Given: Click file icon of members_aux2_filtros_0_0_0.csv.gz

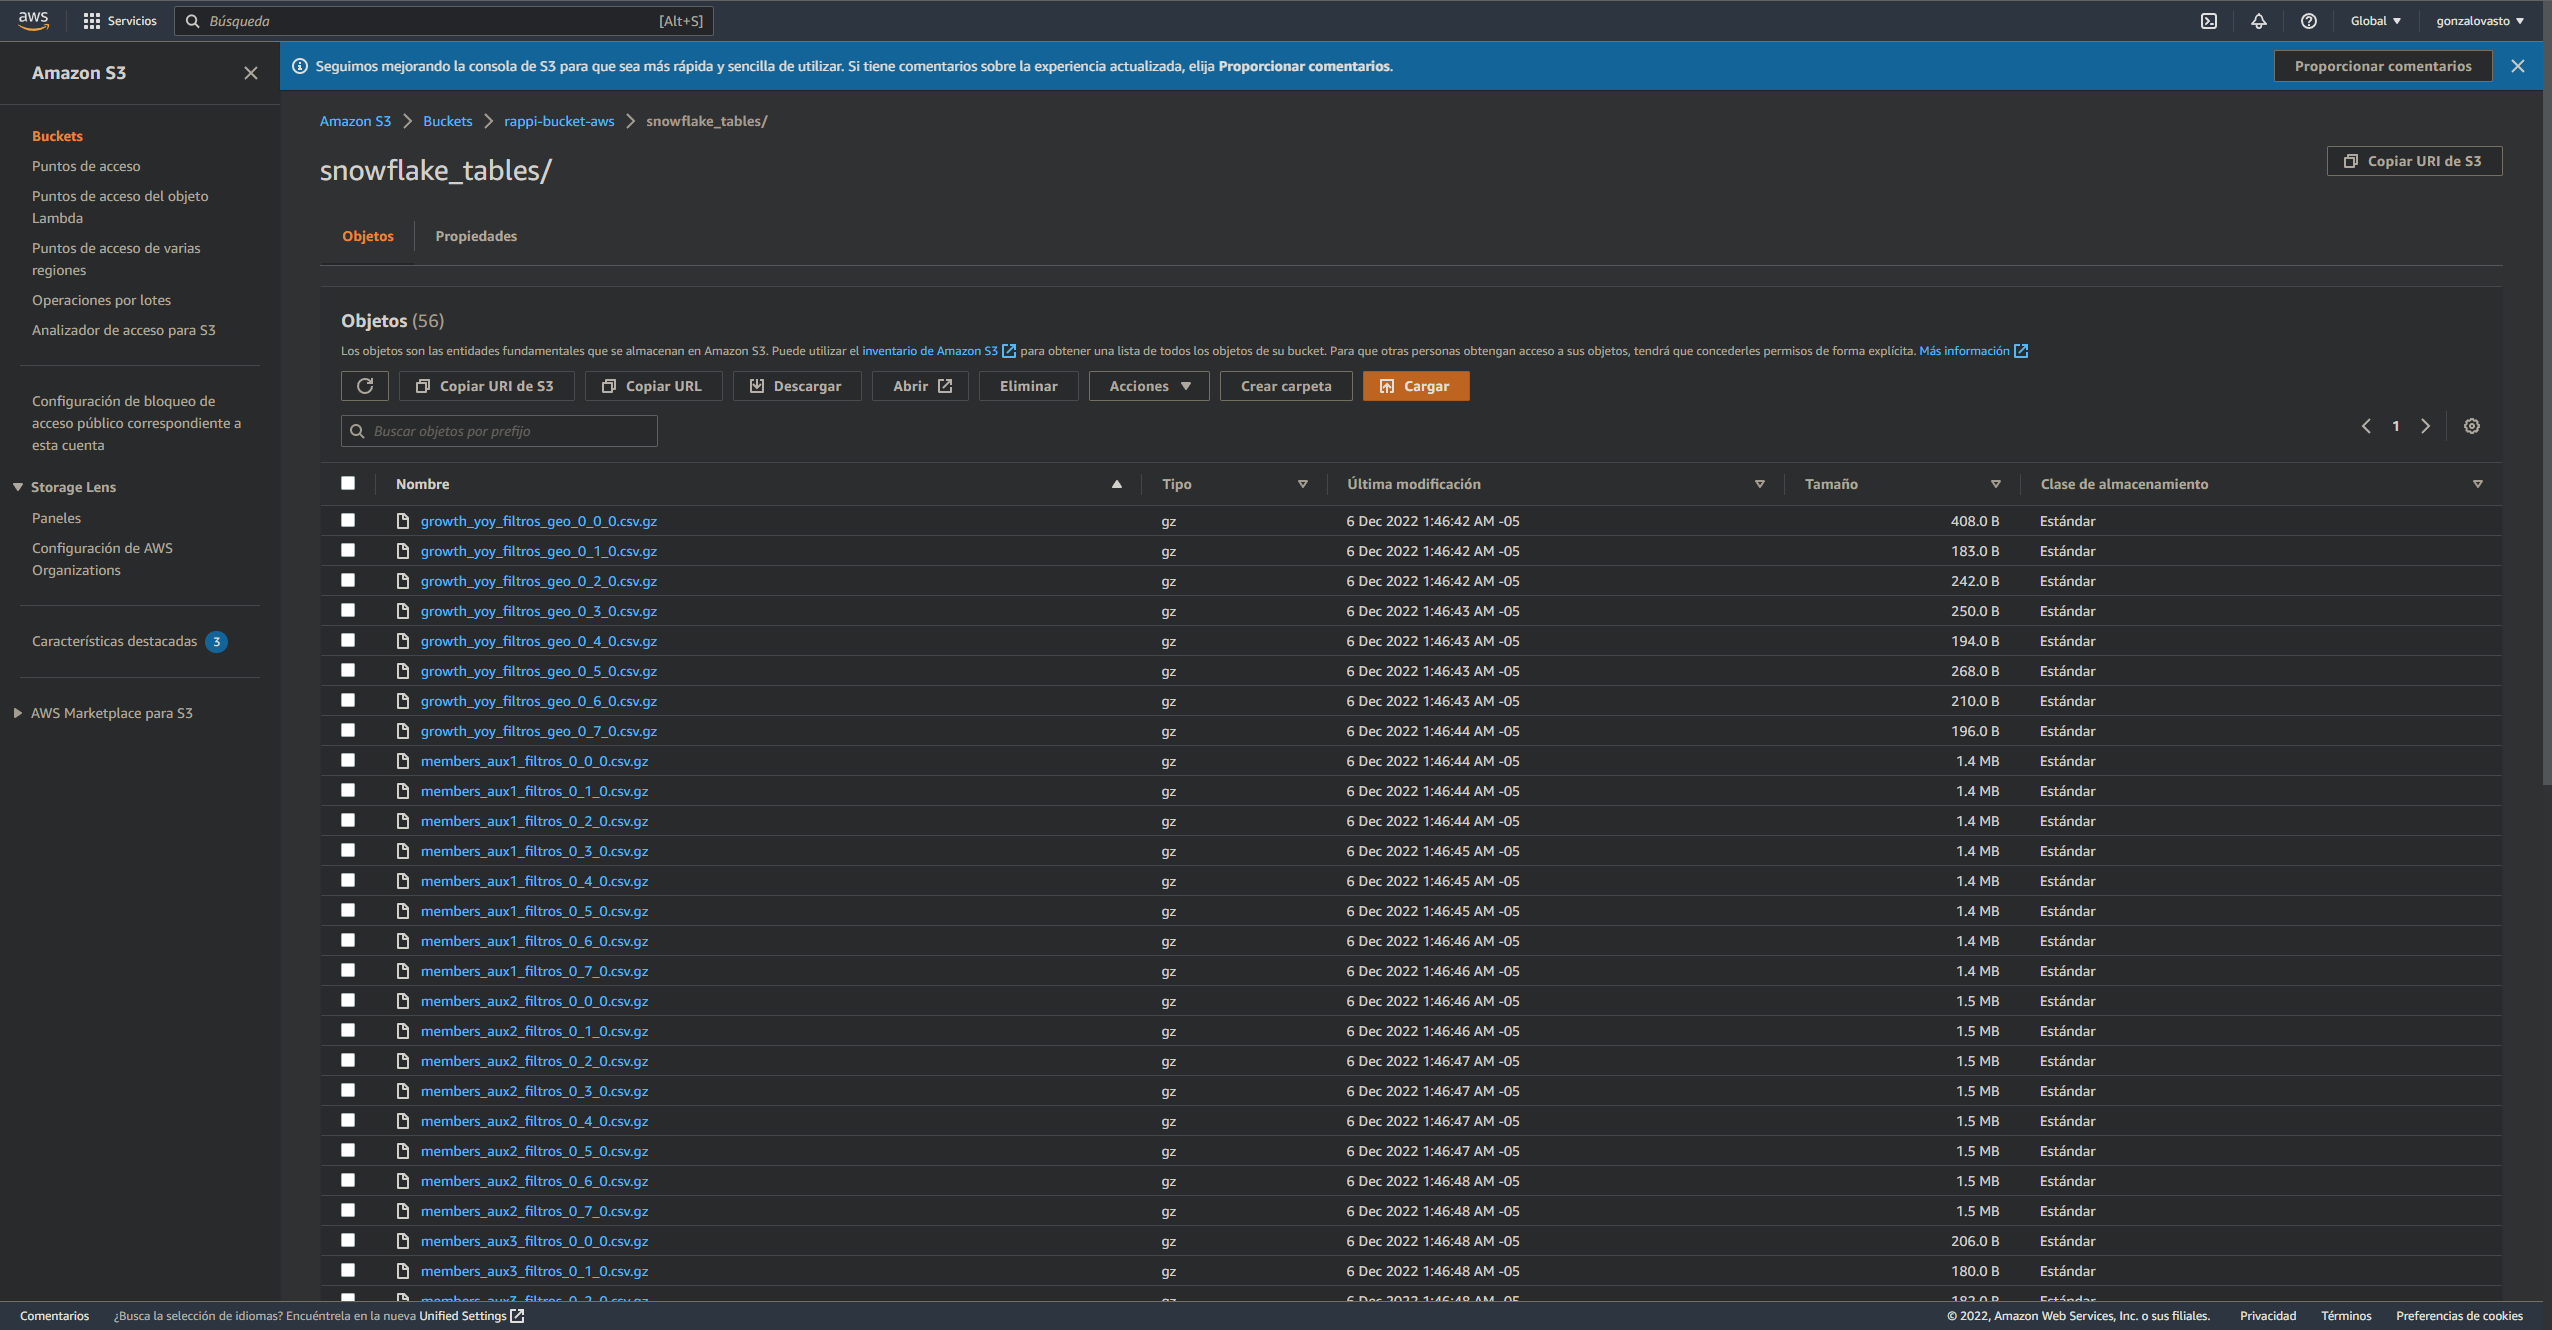Looking at the screenshot, I should point(403,1001).
